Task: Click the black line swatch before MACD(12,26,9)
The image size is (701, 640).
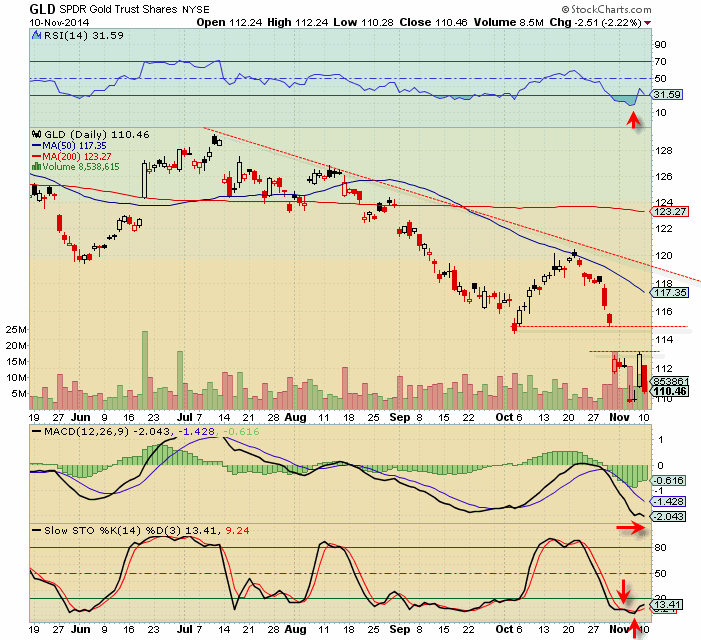Action: pos(37,431)
